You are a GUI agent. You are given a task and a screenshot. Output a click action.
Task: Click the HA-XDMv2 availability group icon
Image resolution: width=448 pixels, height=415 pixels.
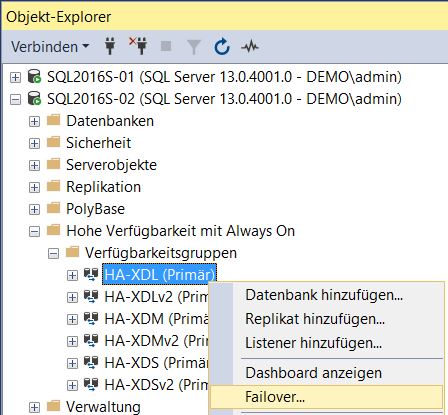click(x=91, y=340)
